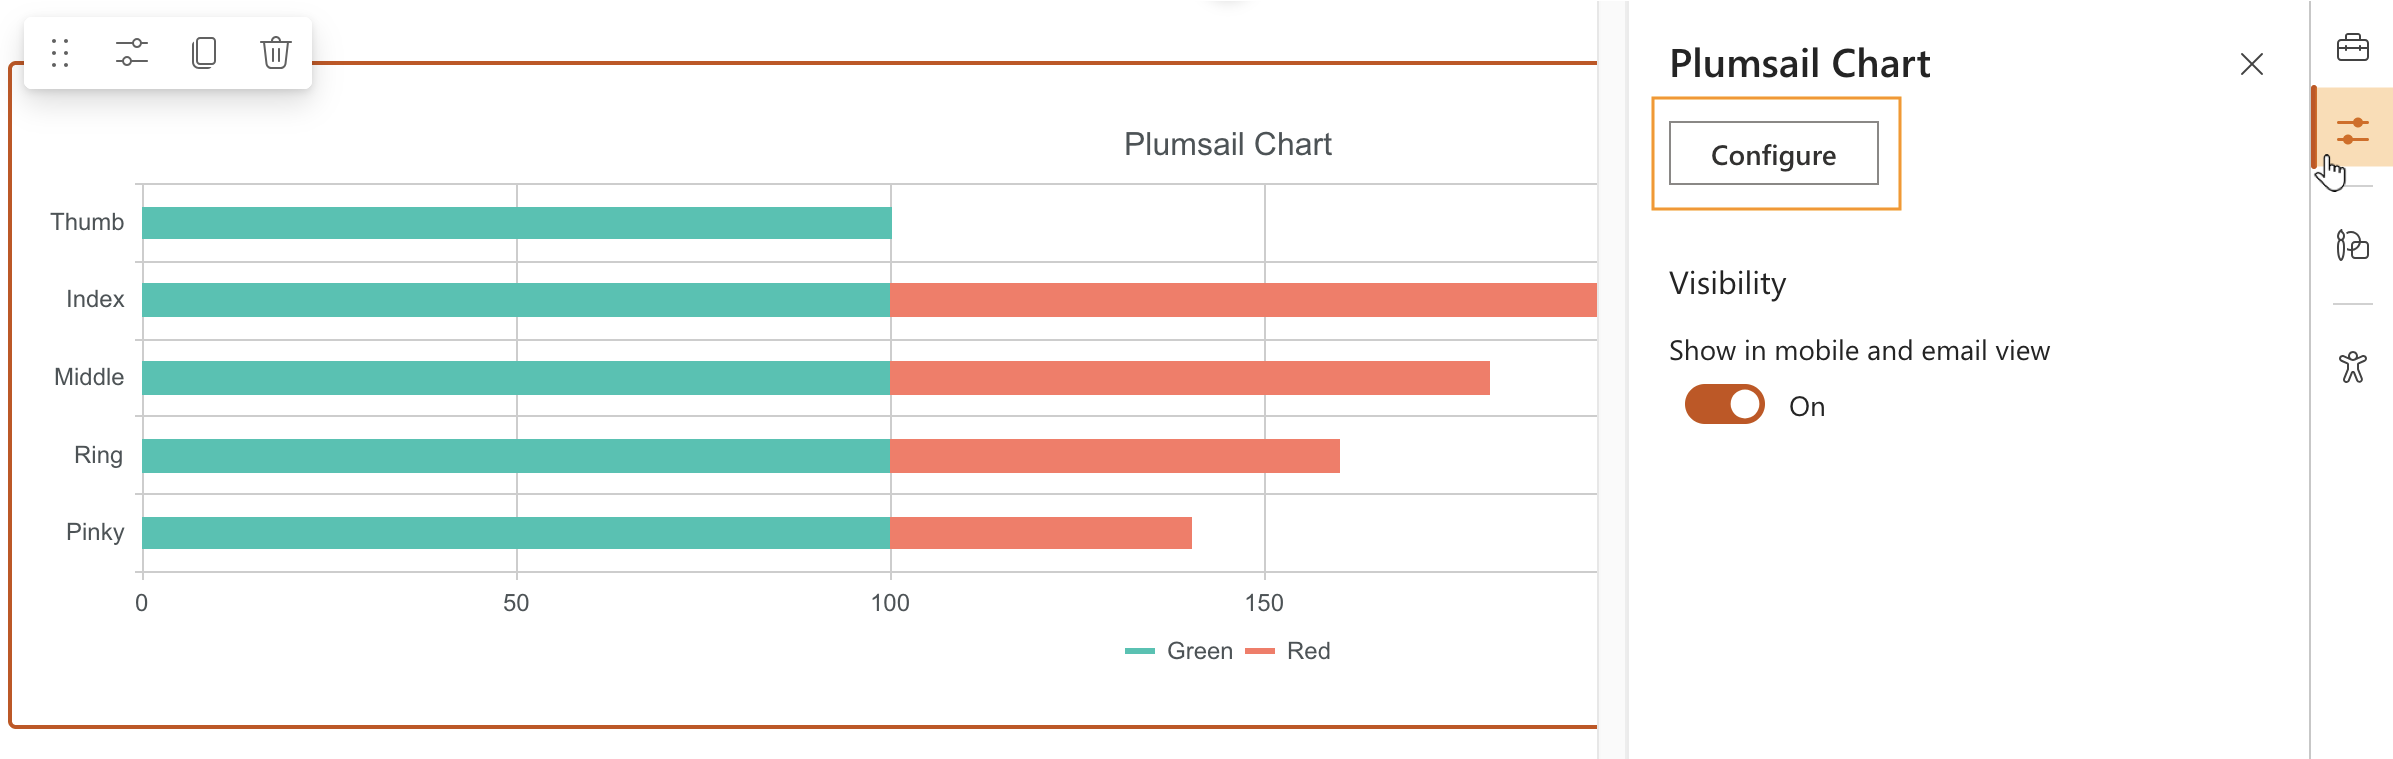Duplicate the chart web part

pyautogui.click(x=204, y=53)
